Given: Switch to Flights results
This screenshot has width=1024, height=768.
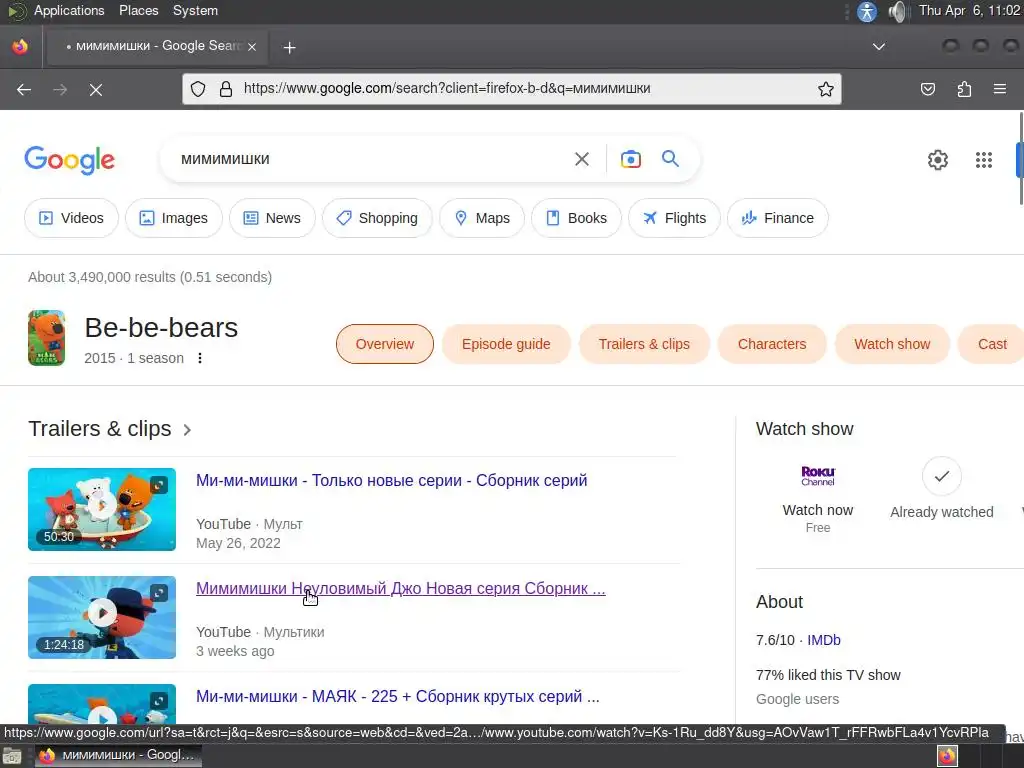Looking at the screenshot, I should [x=675, y=218].
